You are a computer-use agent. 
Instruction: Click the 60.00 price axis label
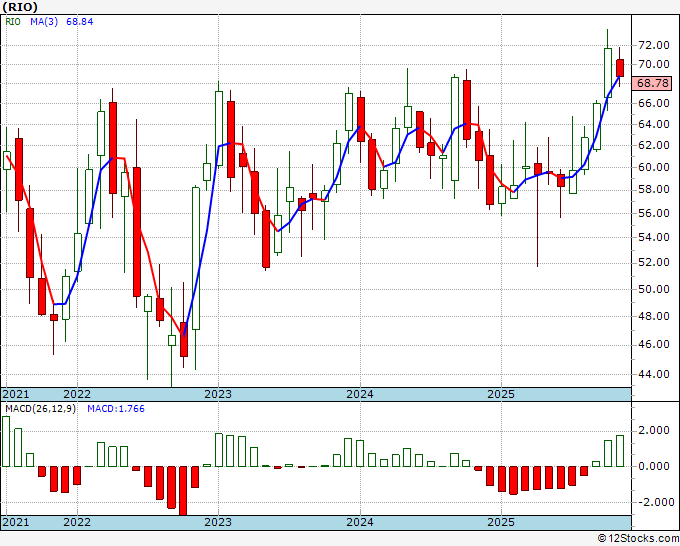[654, 167]
